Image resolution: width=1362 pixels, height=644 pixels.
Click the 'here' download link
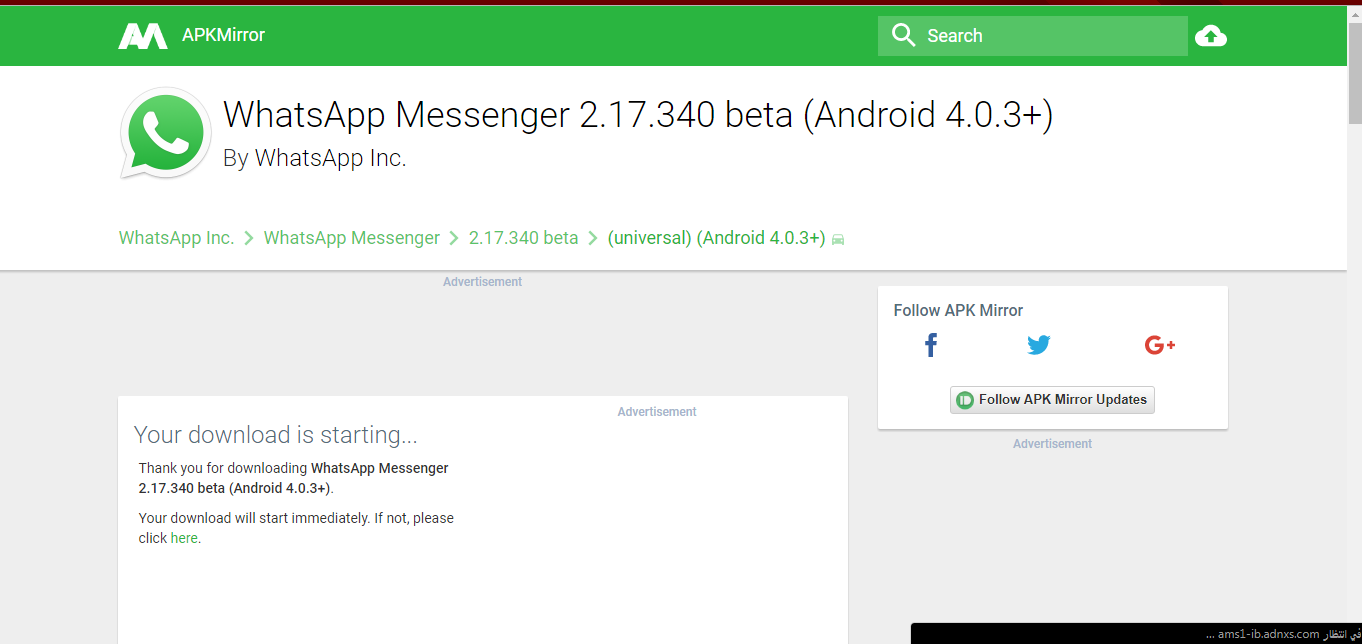184,538
